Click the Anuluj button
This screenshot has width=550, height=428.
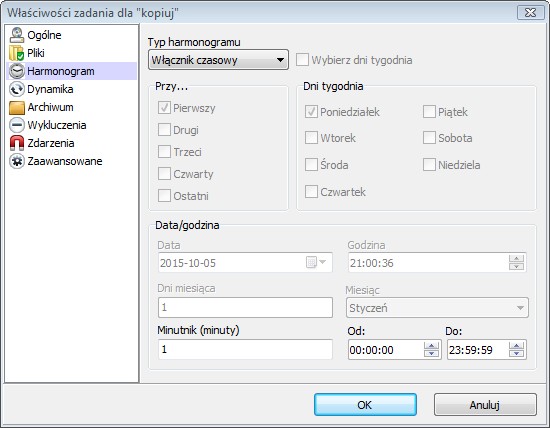point(485,405)
